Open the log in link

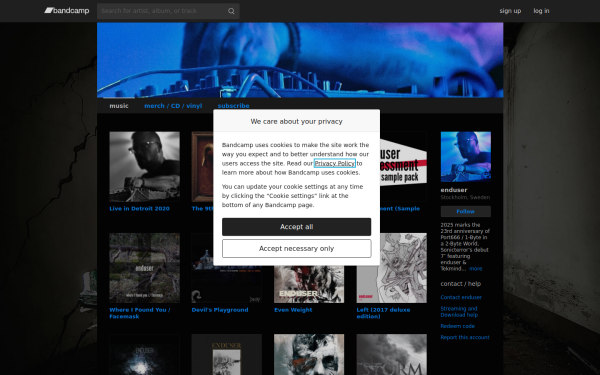(x=541, y=11)
